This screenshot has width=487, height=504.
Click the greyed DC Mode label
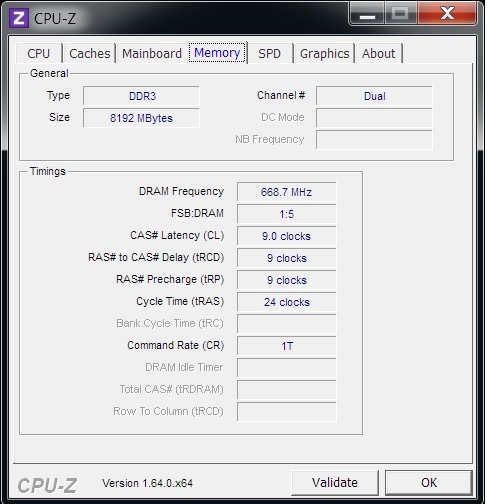click(283, 117)
